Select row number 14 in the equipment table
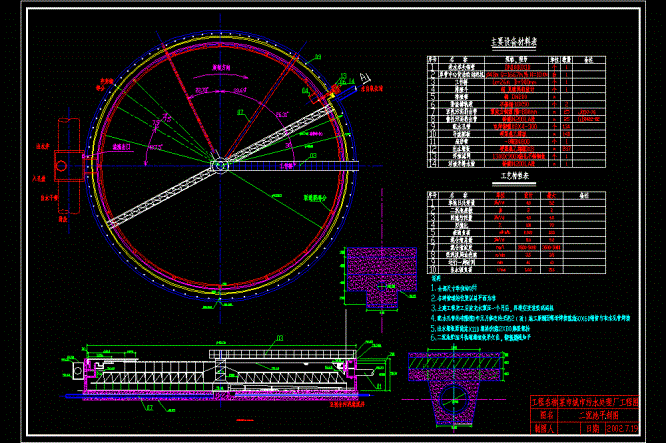Screen dimensions: 666x443 coord(432,164)
